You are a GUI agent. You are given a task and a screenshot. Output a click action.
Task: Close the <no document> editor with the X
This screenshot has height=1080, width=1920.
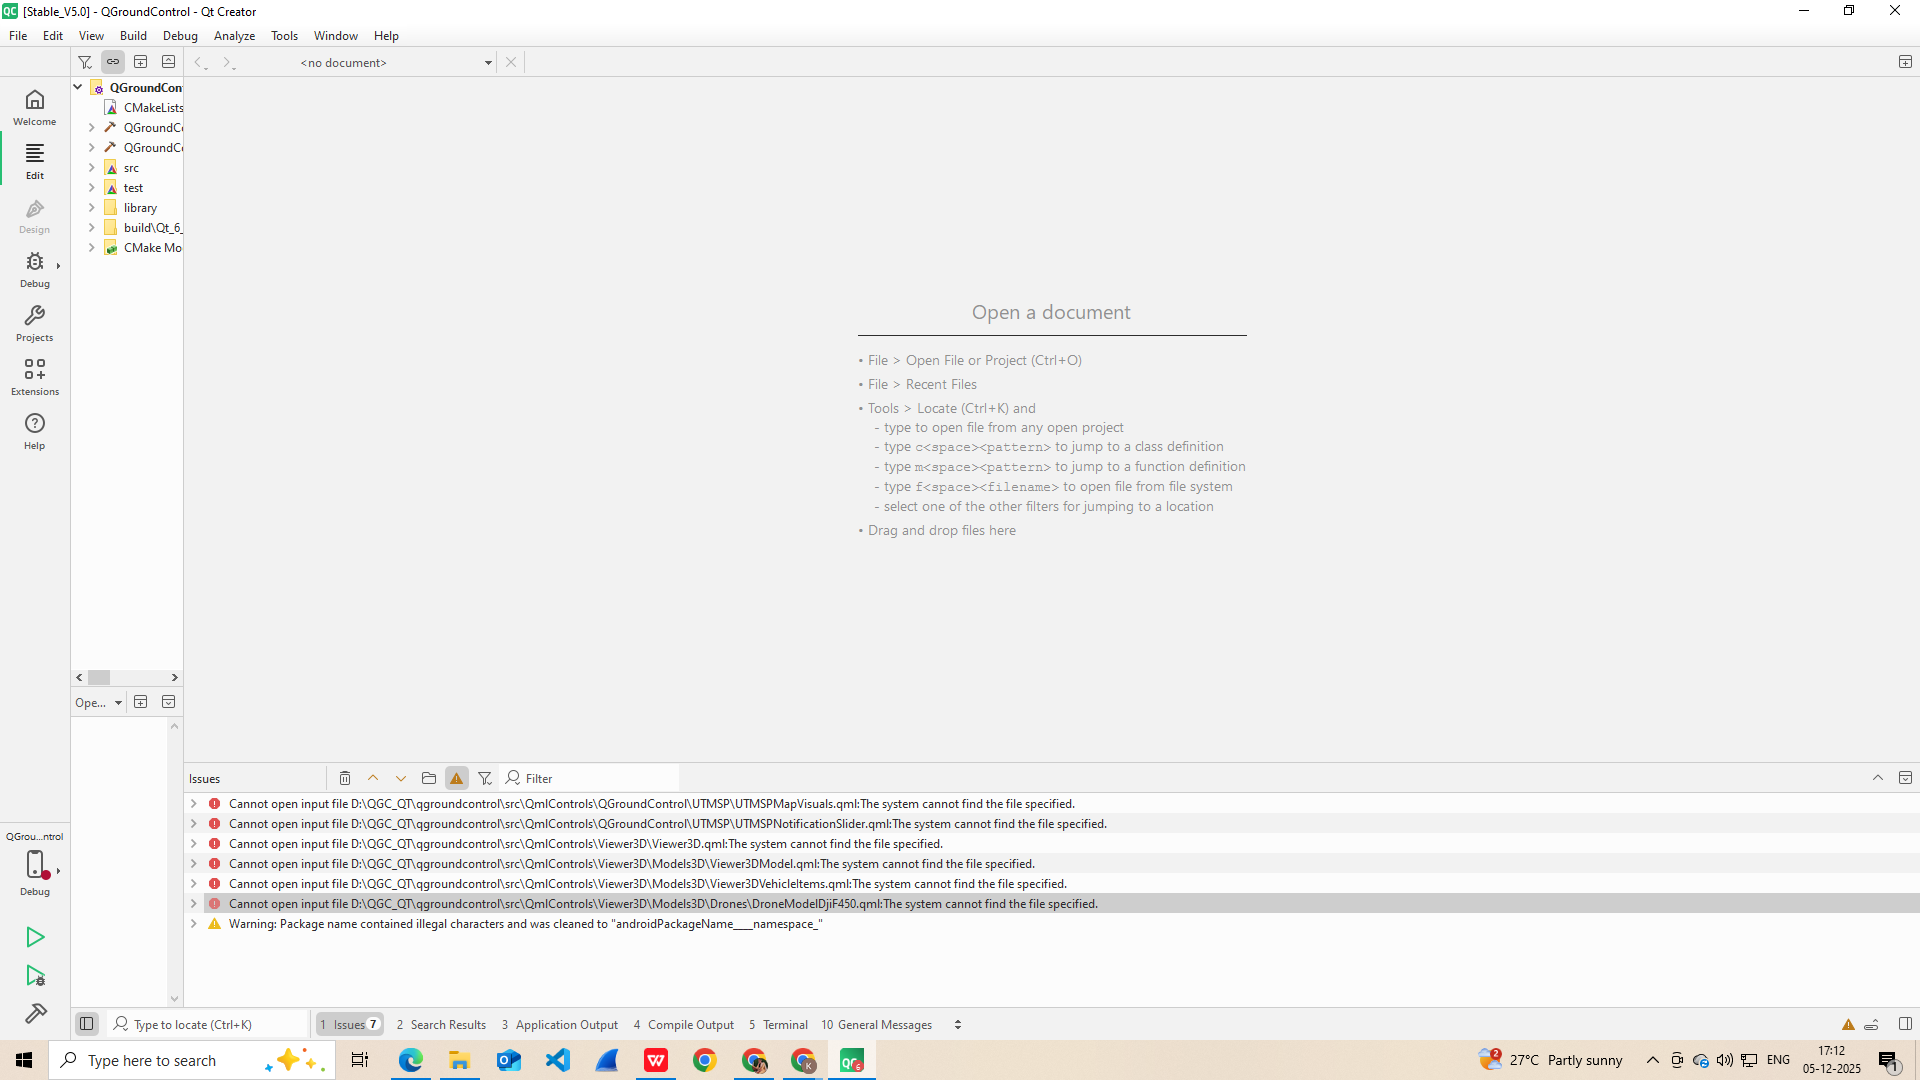(510, 62)
